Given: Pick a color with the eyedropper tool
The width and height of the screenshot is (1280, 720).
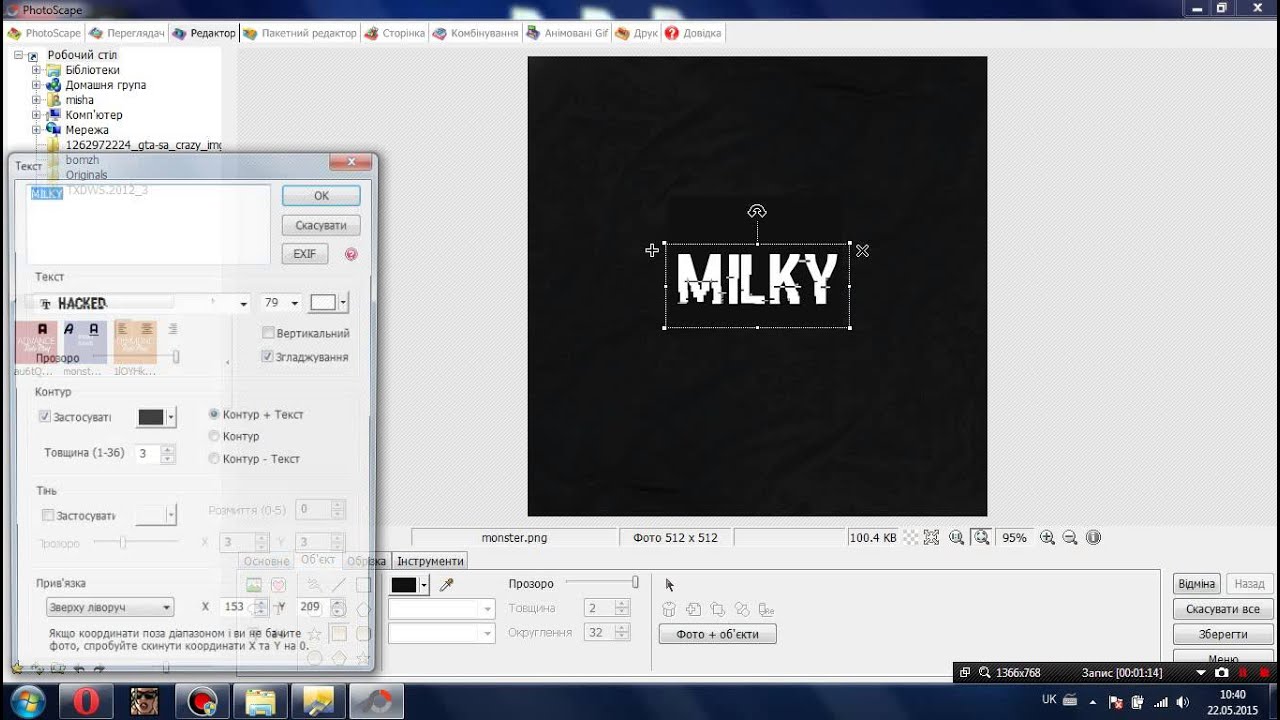Looking at the screenshot, I should tap(447, 585).
